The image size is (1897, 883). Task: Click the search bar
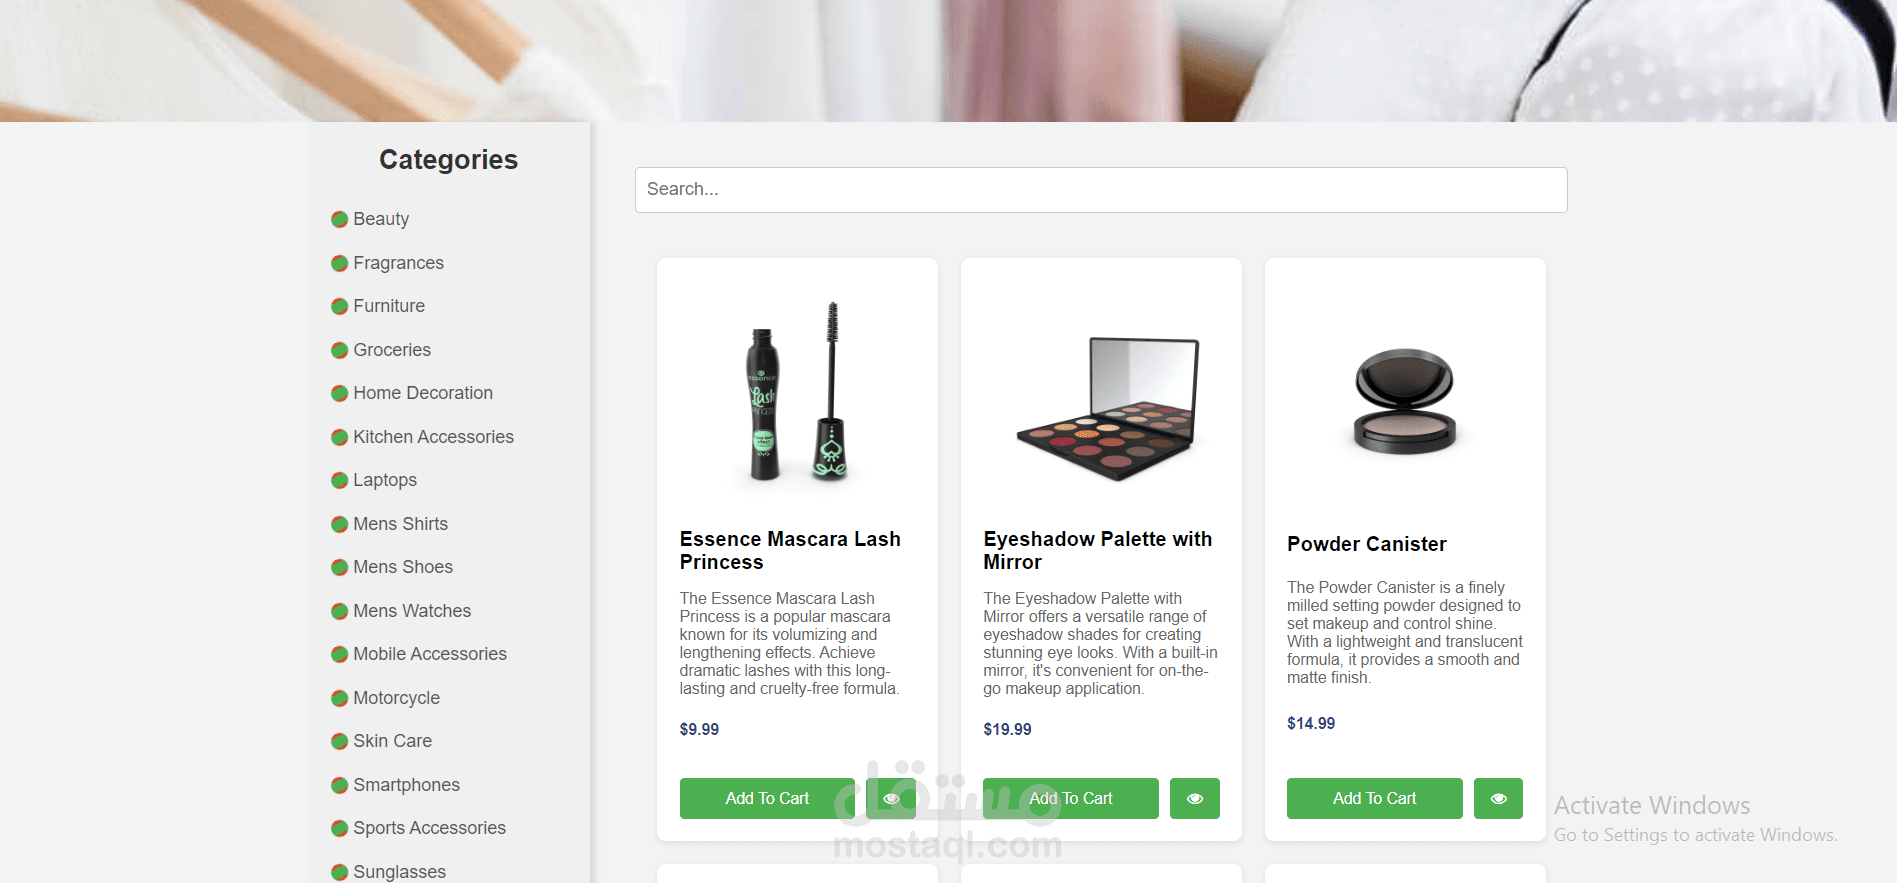pos(1100,189)
